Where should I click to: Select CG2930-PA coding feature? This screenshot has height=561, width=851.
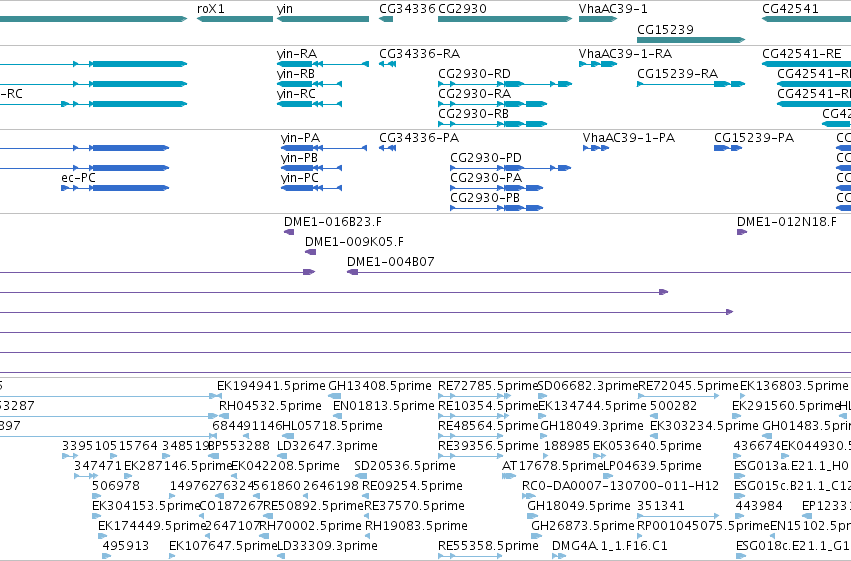click(497, 188)
